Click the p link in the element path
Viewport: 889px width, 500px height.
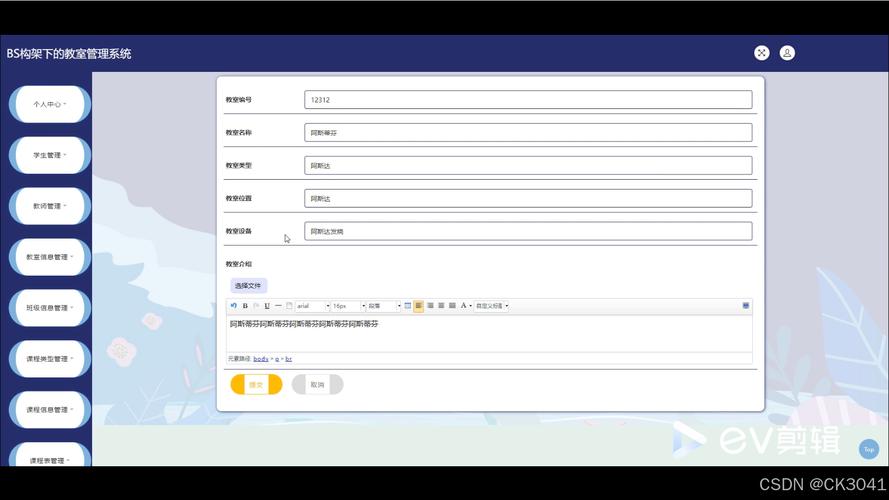pos(277,359)
